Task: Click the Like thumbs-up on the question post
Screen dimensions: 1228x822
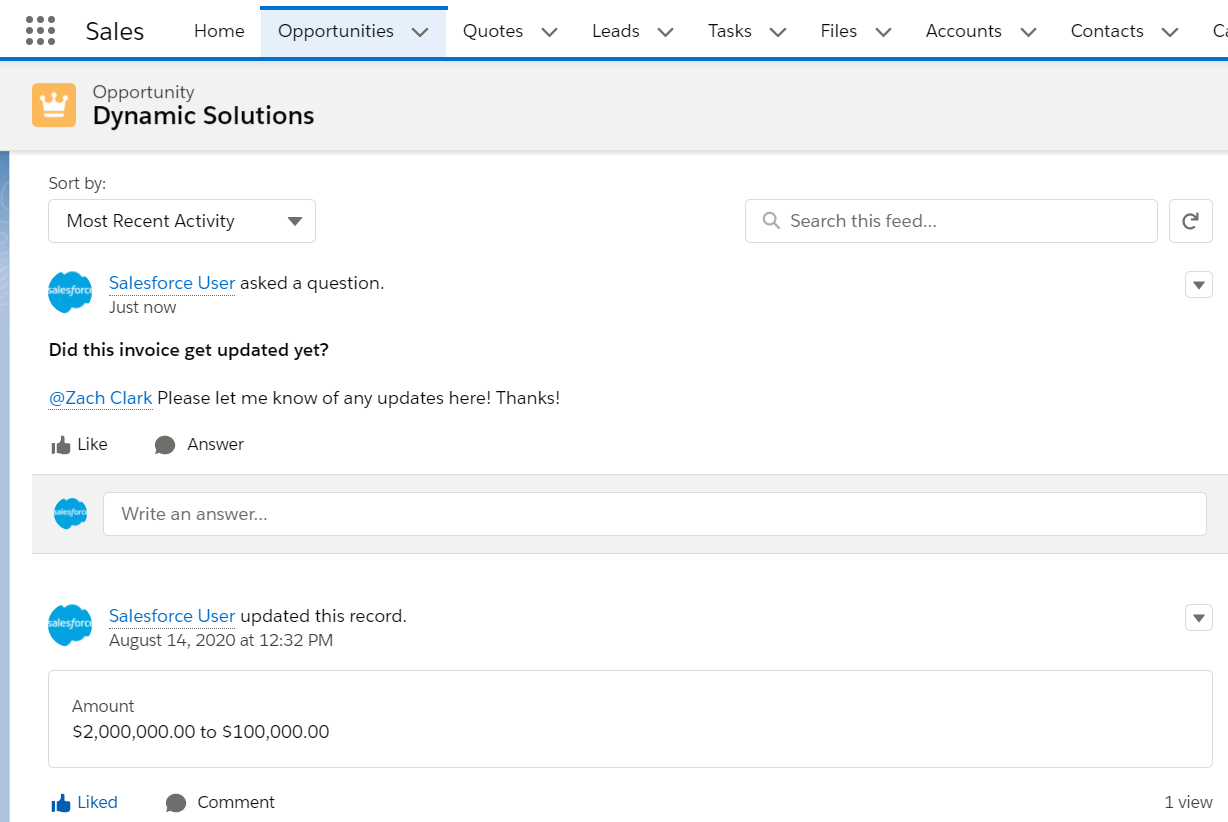Action: point(61,445)
